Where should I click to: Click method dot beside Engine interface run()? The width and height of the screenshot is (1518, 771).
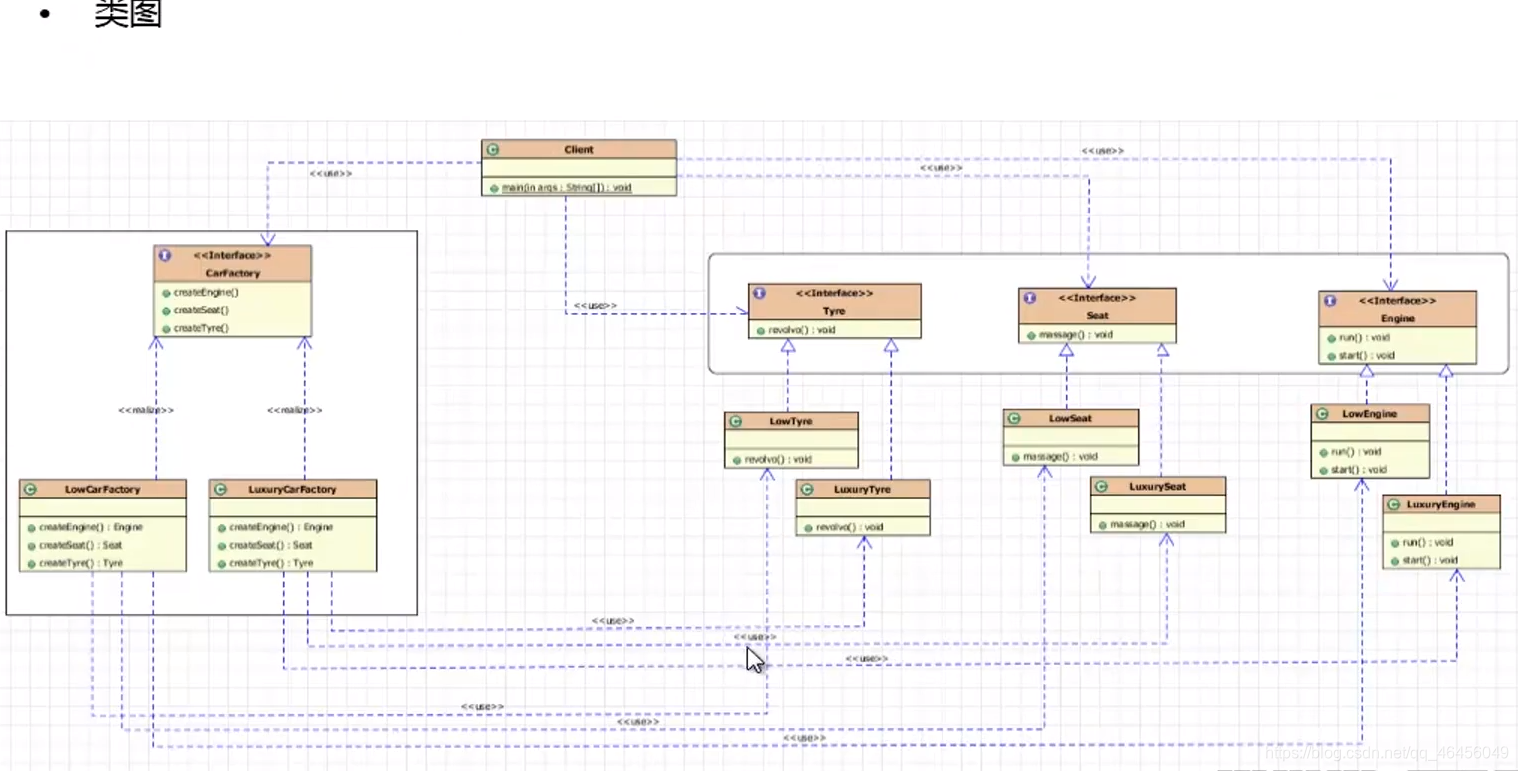(x=1331, y=338)
